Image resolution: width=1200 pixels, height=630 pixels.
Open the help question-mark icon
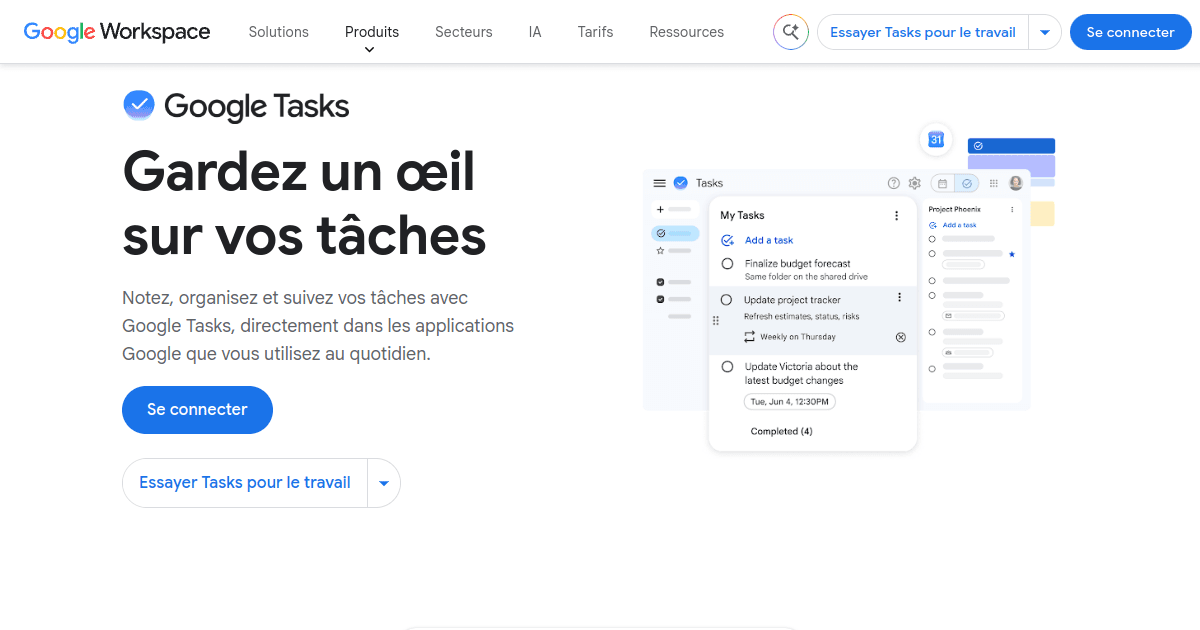[x=894, y=183]
